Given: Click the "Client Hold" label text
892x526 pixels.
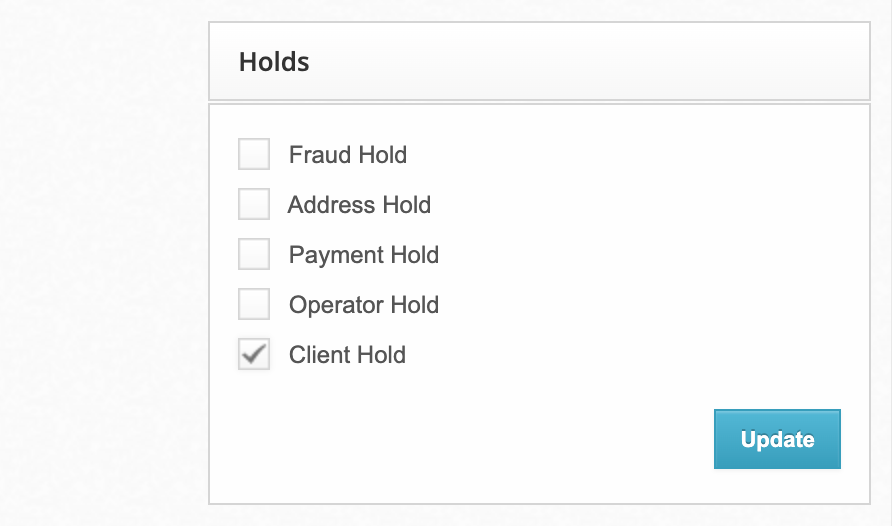Looking at the screenshot, I should (347, 355).
